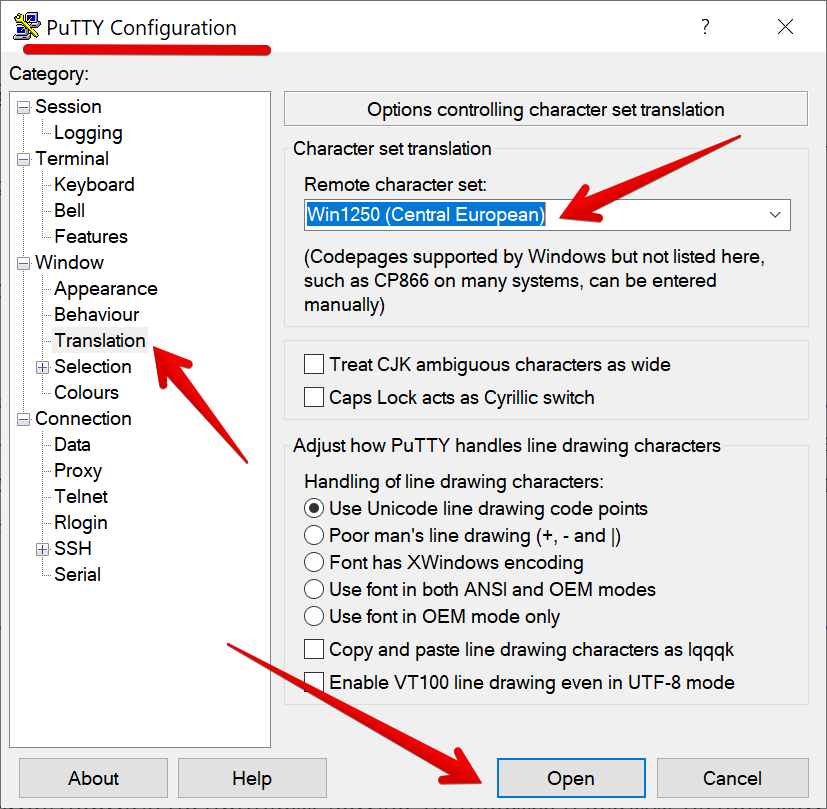Open Colours settings category

point(86,392)
